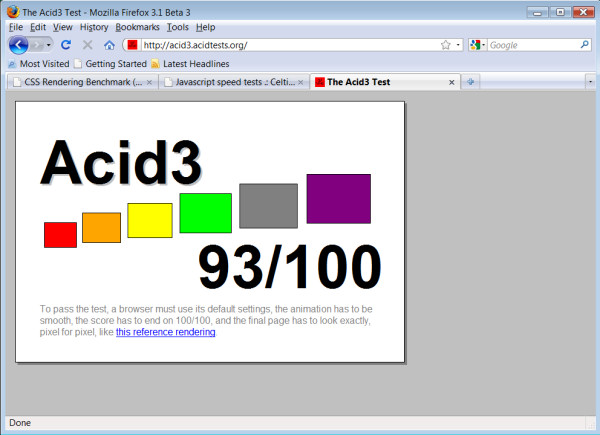Open the Google search engine selector
The image size is (600, 435).
pos(478,45)
